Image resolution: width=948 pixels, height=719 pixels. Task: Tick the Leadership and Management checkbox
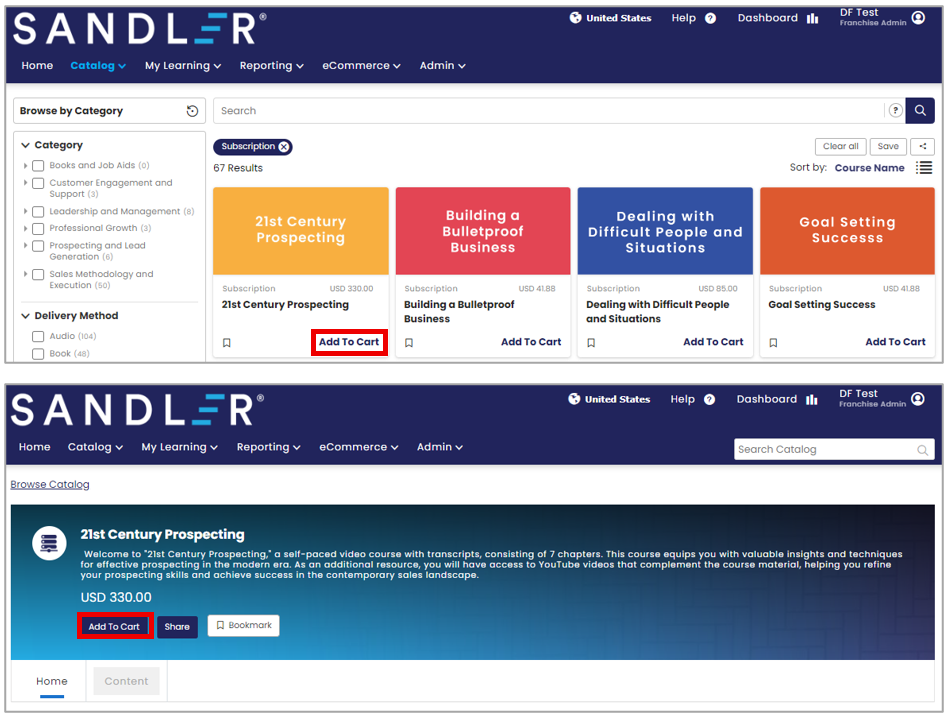tap(38, 212)
